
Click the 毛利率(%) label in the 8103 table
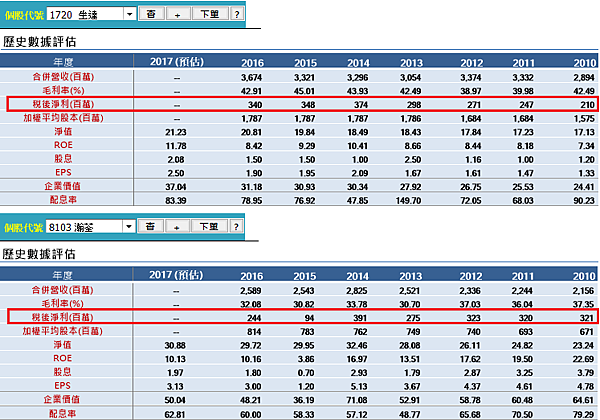[62, 303]
